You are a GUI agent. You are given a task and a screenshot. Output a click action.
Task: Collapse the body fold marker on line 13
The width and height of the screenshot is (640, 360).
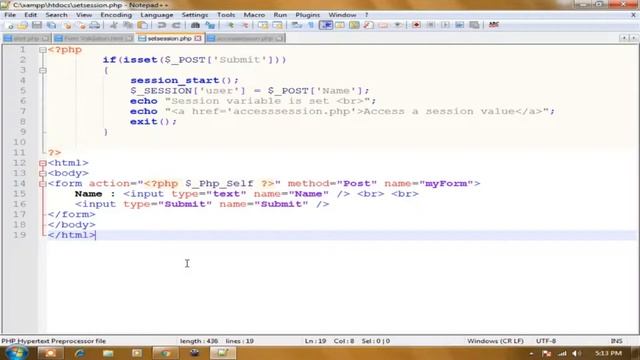click(x=42, y=173)
